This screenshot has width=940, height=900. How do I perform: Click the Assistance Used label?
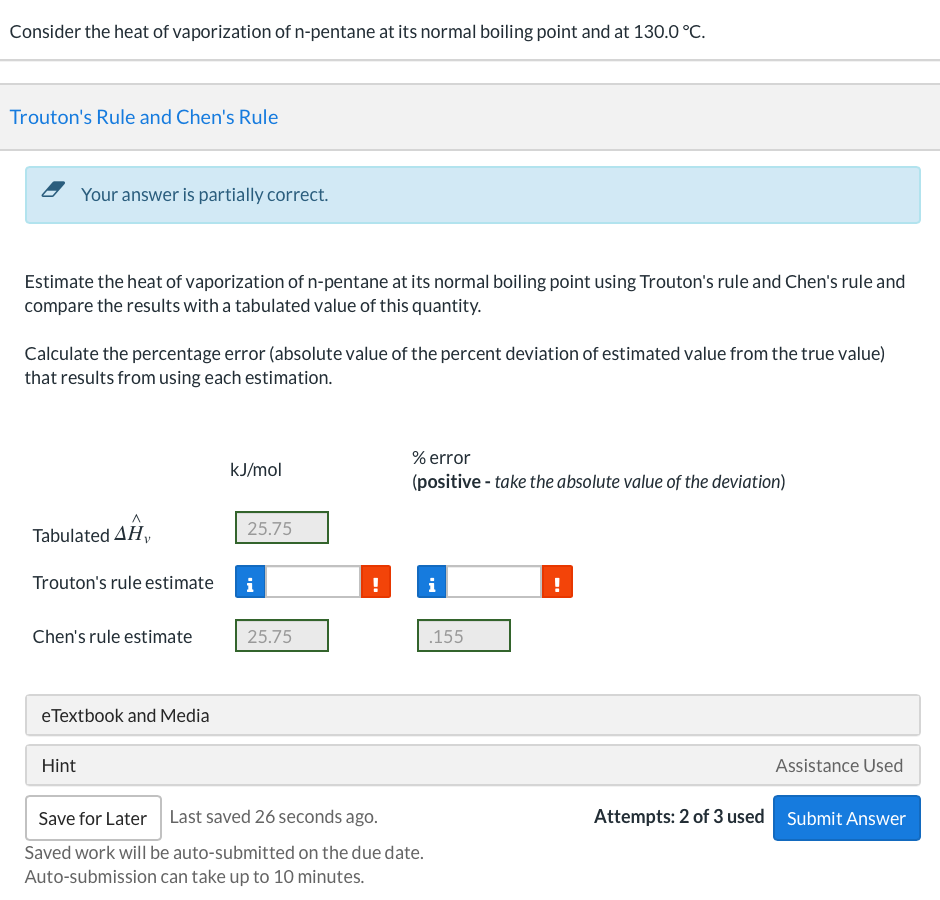pos(839,765)
